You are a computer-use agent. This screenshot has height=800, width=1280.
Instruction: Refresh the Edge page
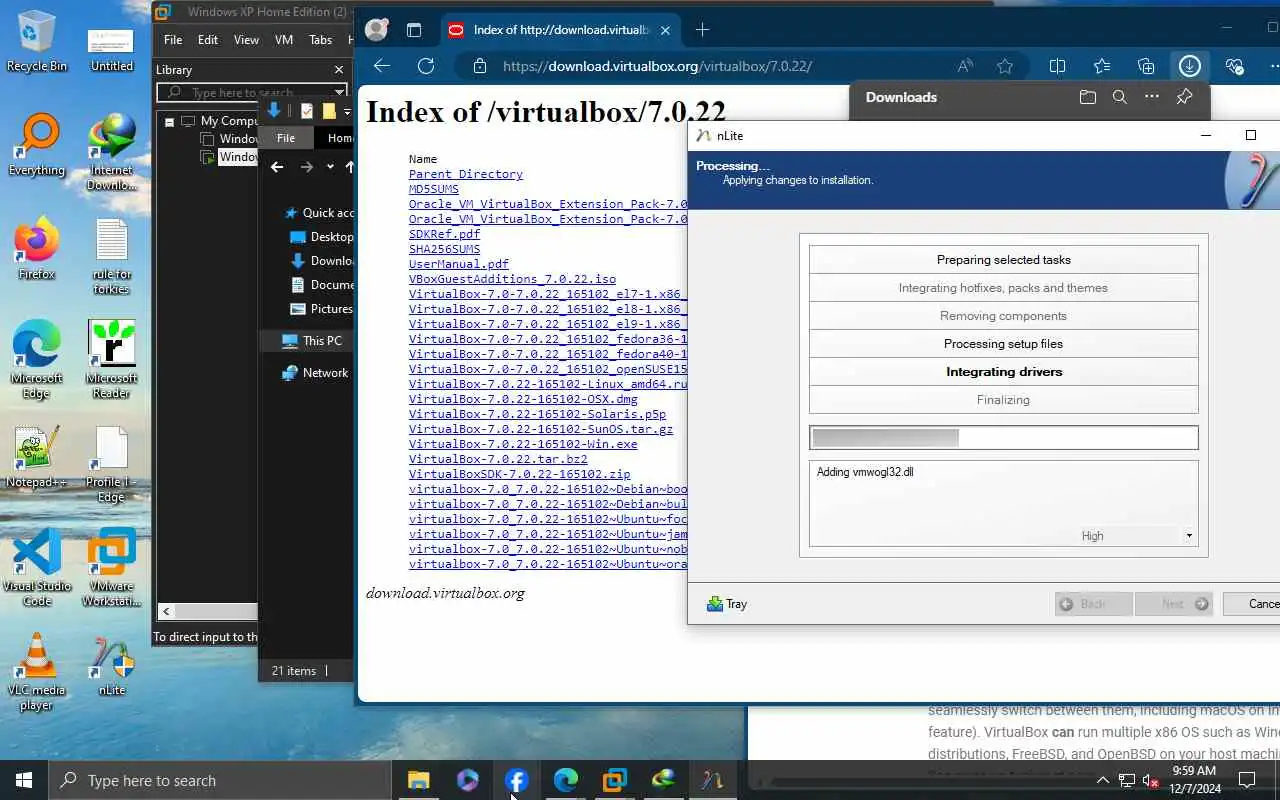click(x=426, y=66)
